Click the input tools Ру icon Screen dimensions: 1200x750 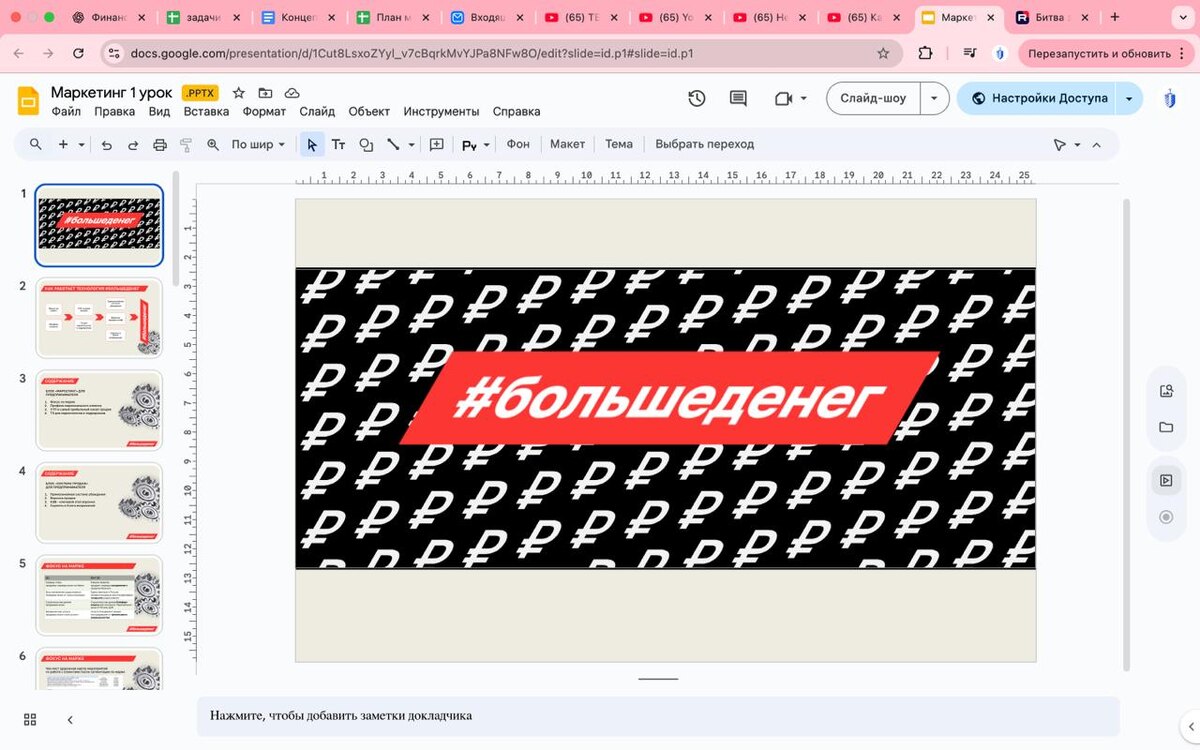469,145
